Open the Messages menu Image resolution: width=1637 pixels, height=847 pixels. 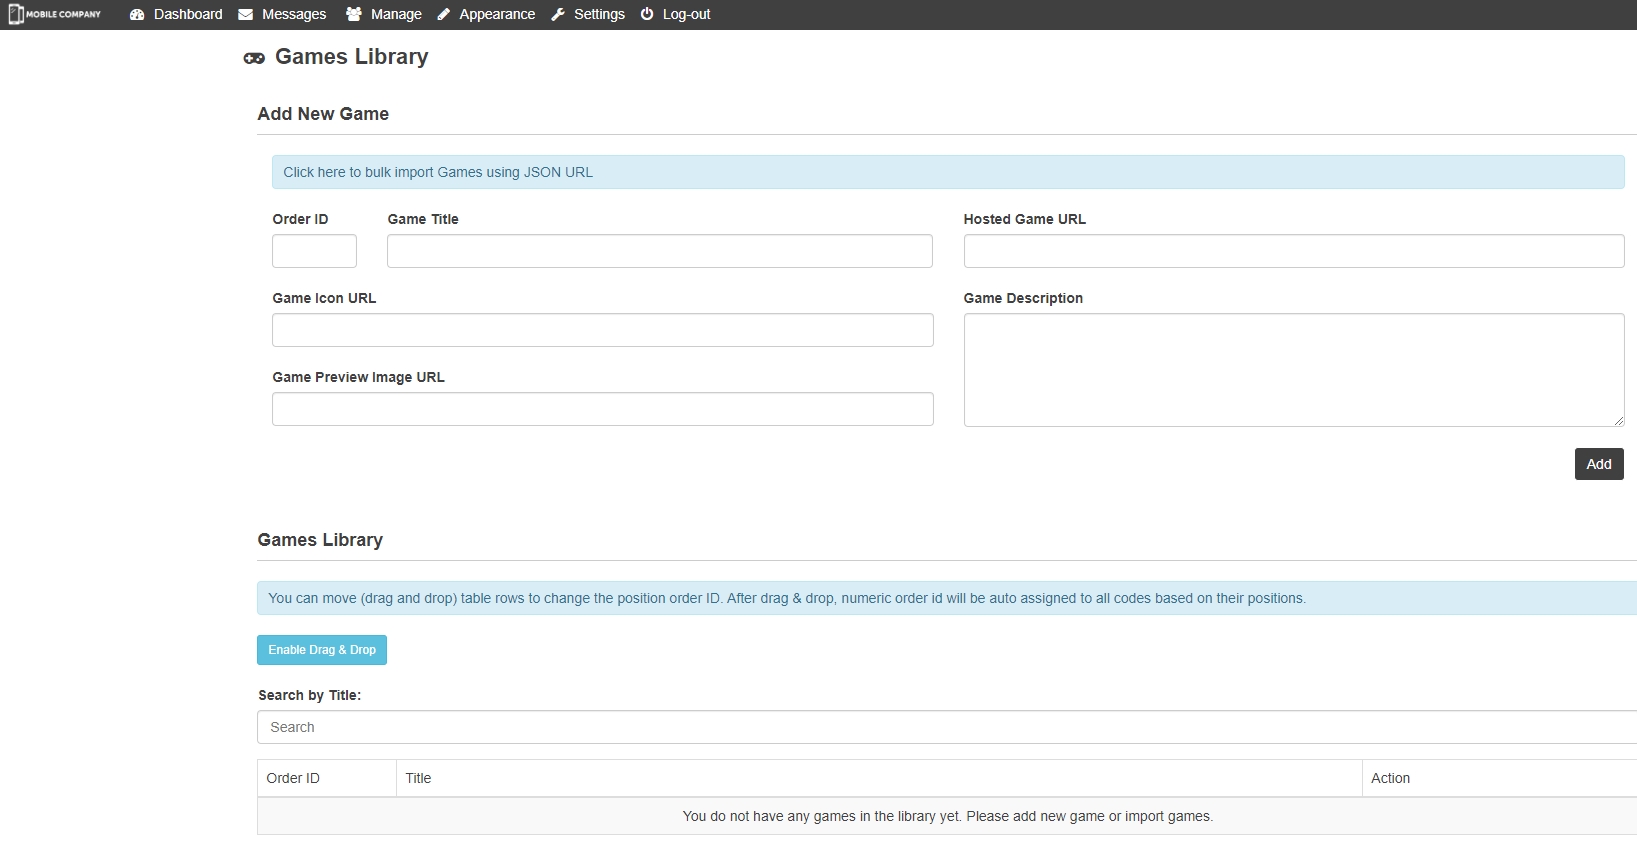click(282, 14)
